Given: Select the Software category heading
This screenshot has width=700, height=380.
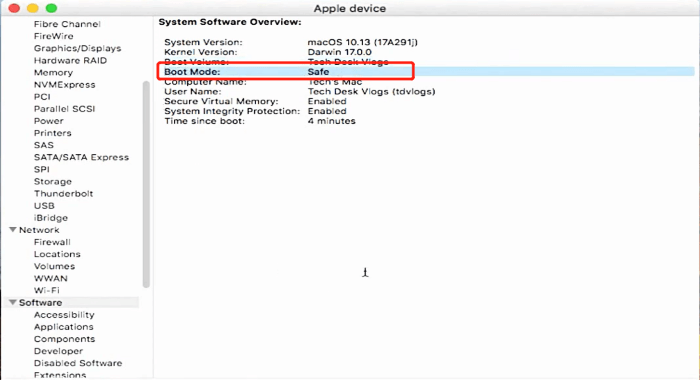Looking at the screenshot, I should [40, 302].
